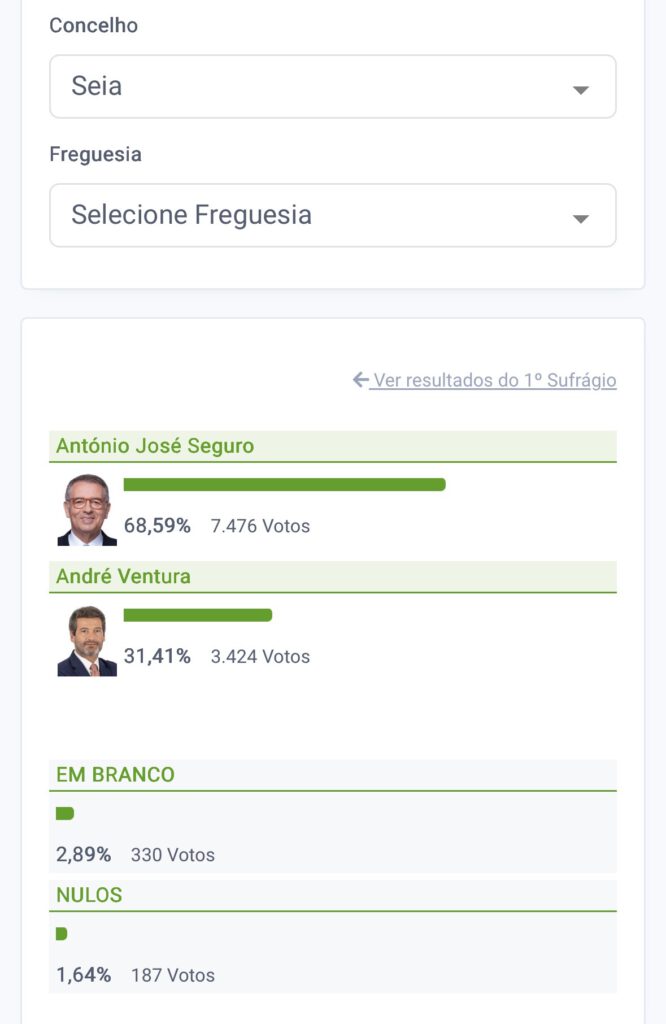The image size is (666, 1024).
Task: Click the 31,41% green progress bar
Action: (197, 615)
